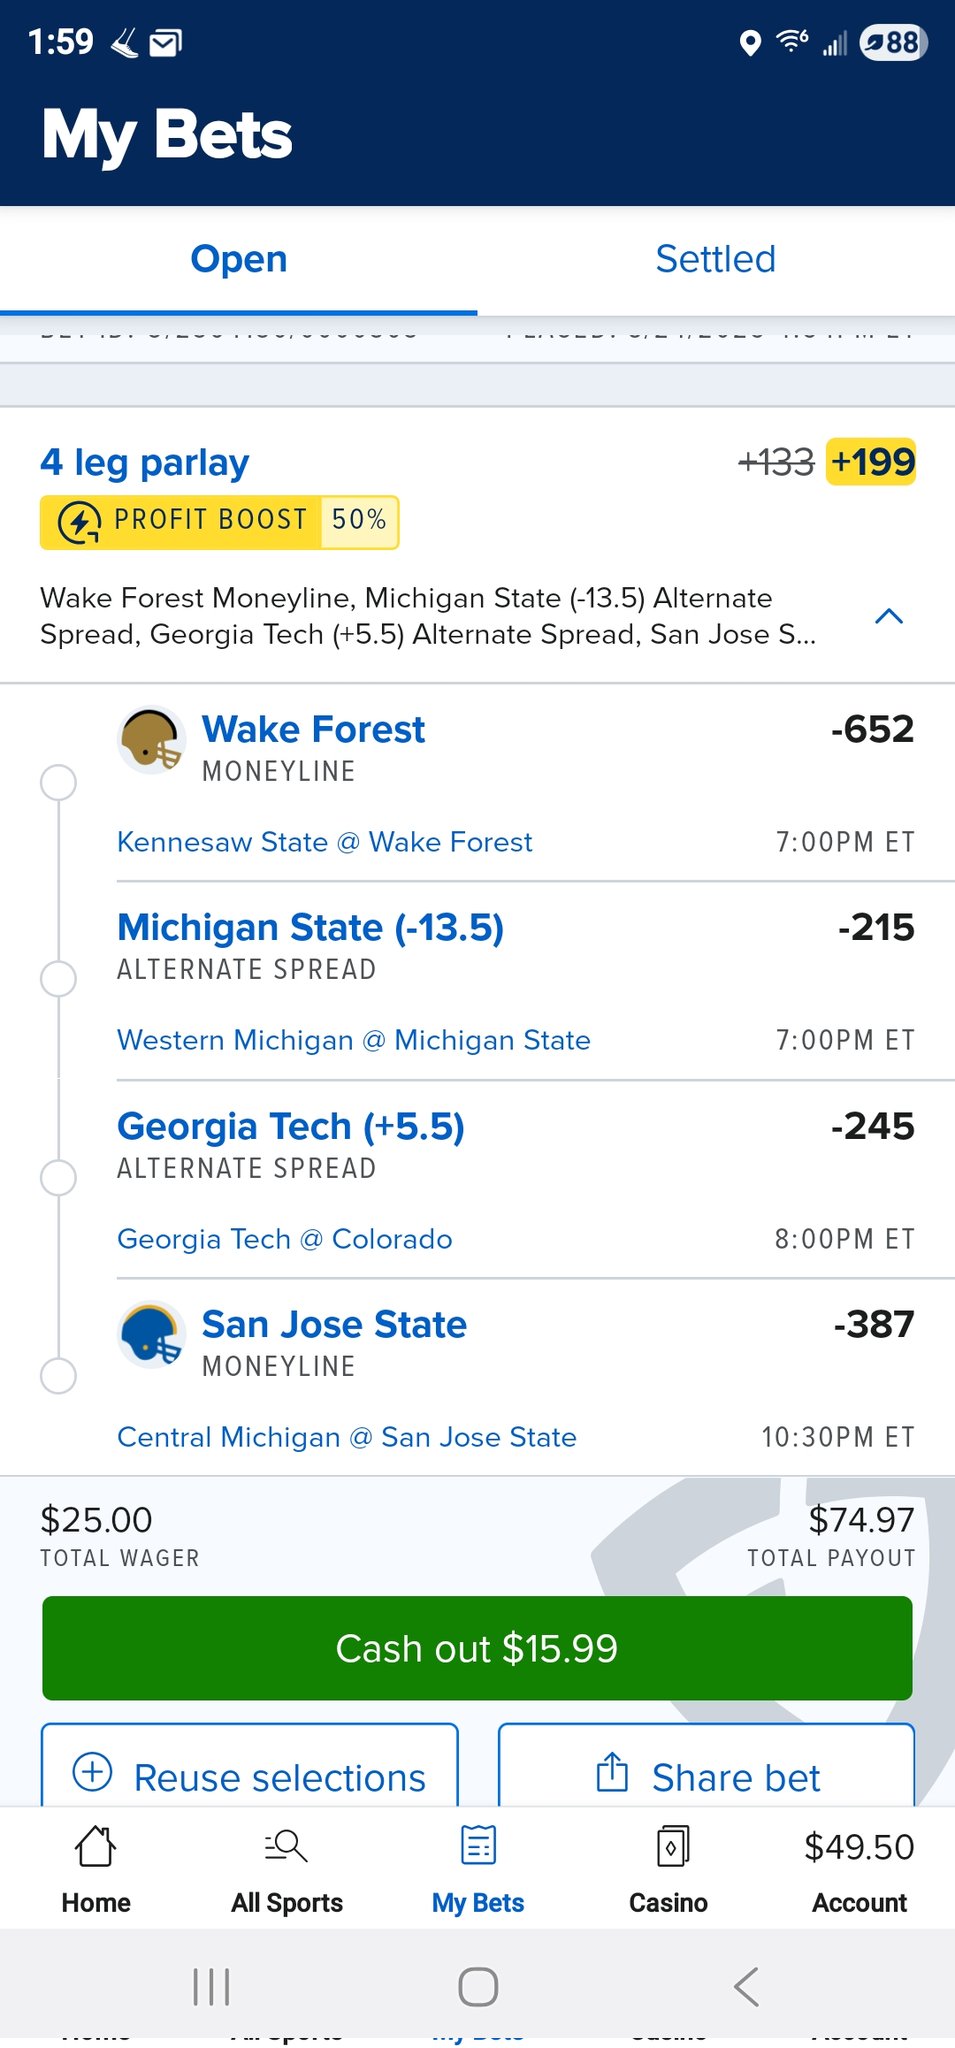Open All Sports search icon
This screenshot has width=955, height=2048.
(x=286, y=1846)
